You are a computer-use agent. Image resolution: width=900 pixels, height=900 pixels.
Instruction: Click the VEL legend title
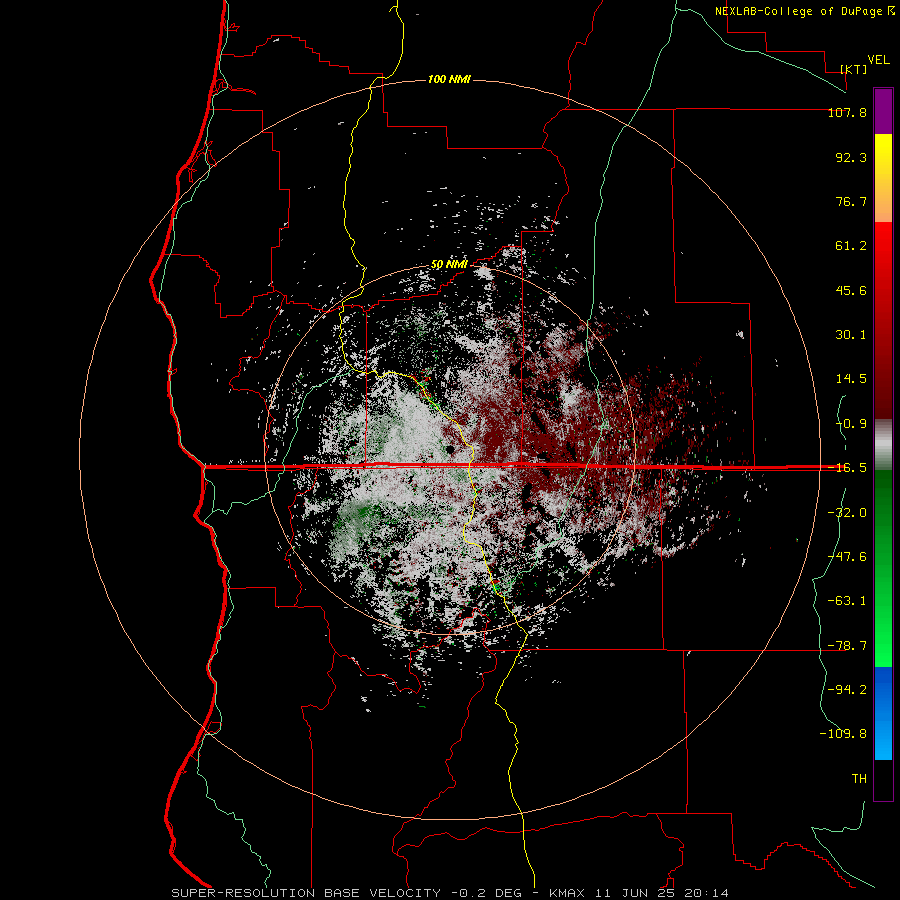coord(878,60)
